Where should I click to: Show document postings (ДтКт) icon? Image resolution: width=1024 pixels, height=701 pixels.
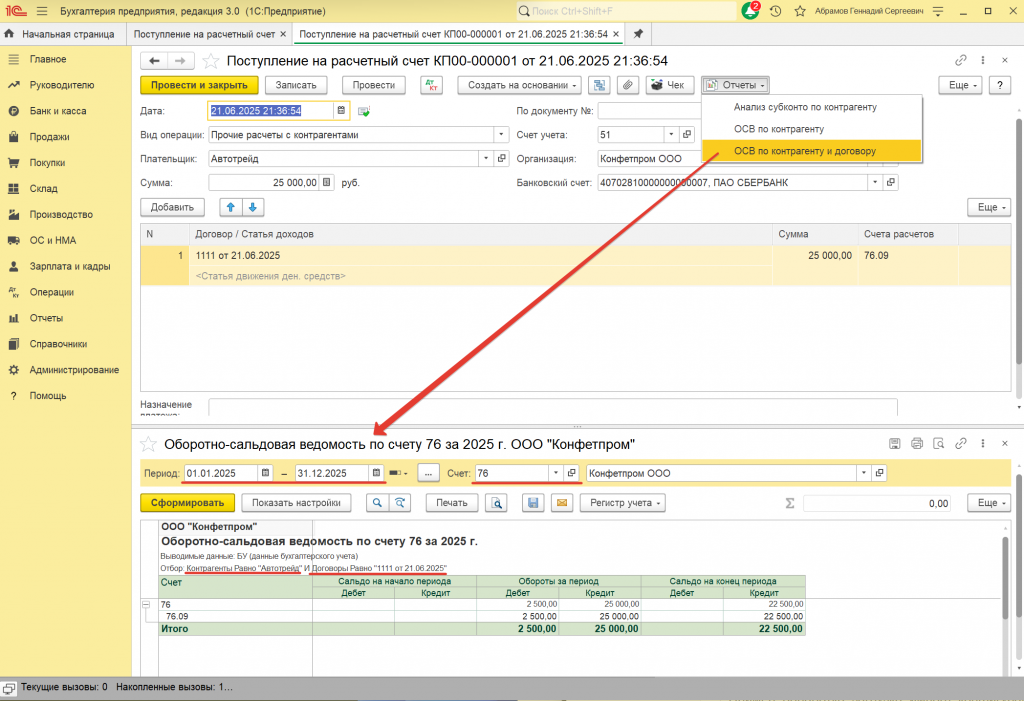432,85
